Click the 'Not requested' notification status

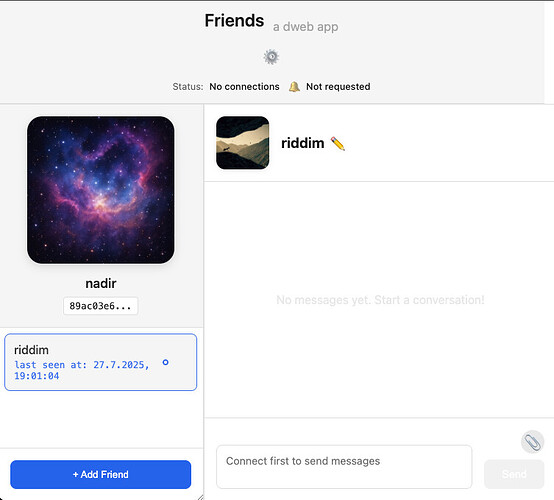click(x=338, y=87)
